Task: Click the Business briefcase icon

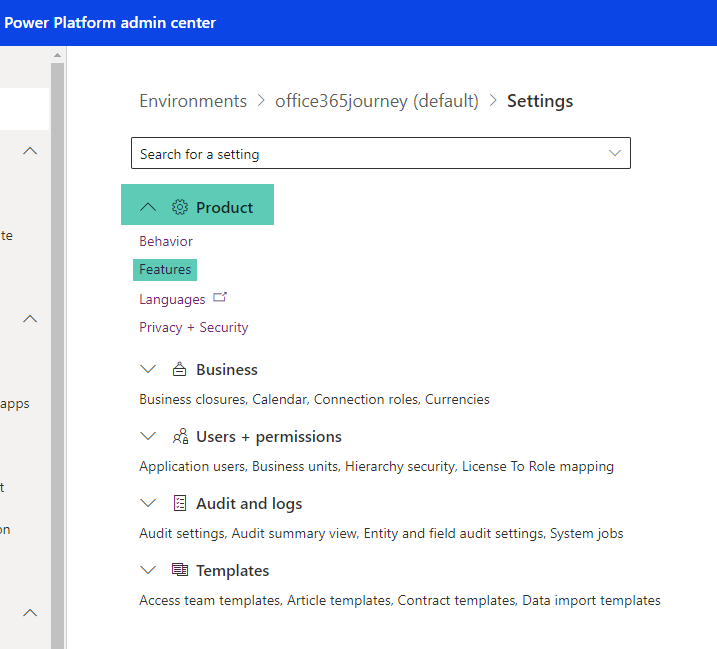Action: click(x=179, y=369)
